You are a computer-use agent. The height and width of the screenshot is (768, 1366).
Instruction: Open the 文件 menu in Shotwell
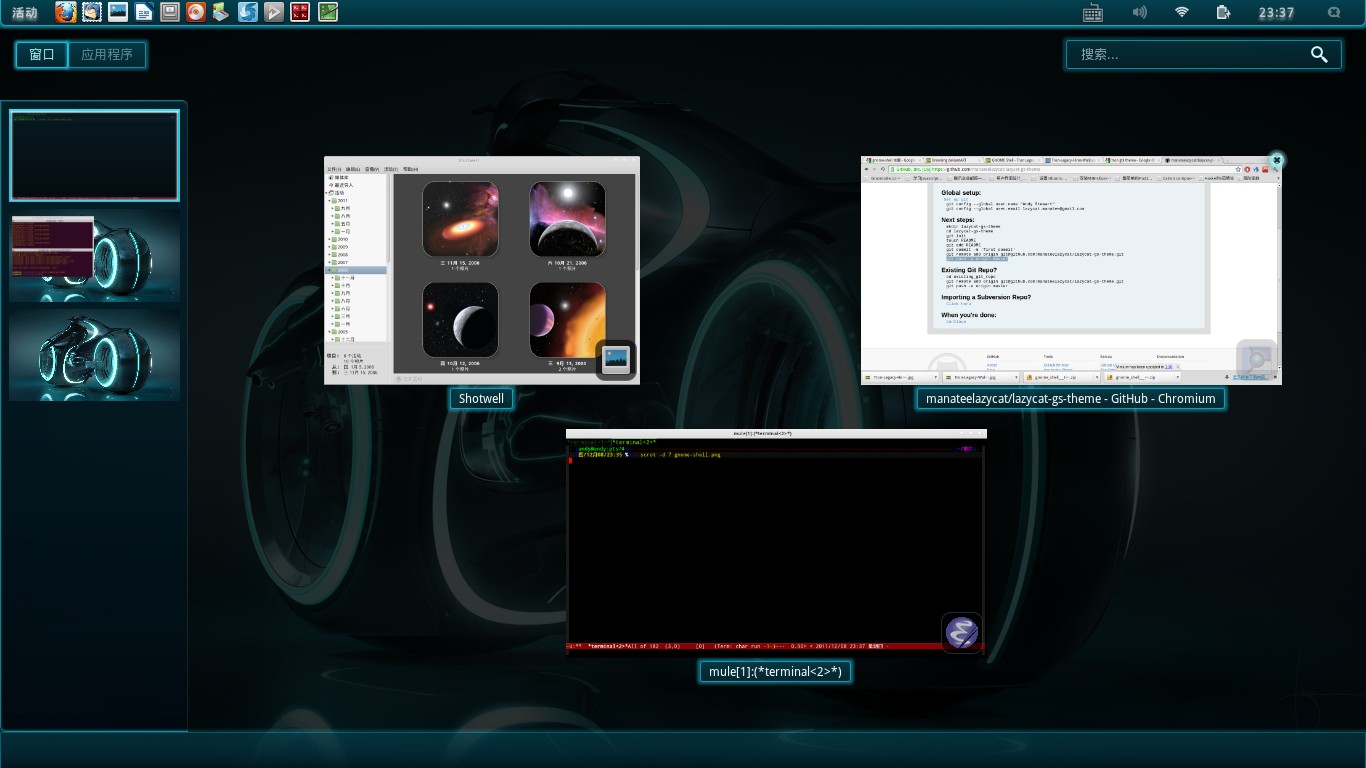[334, 169]
